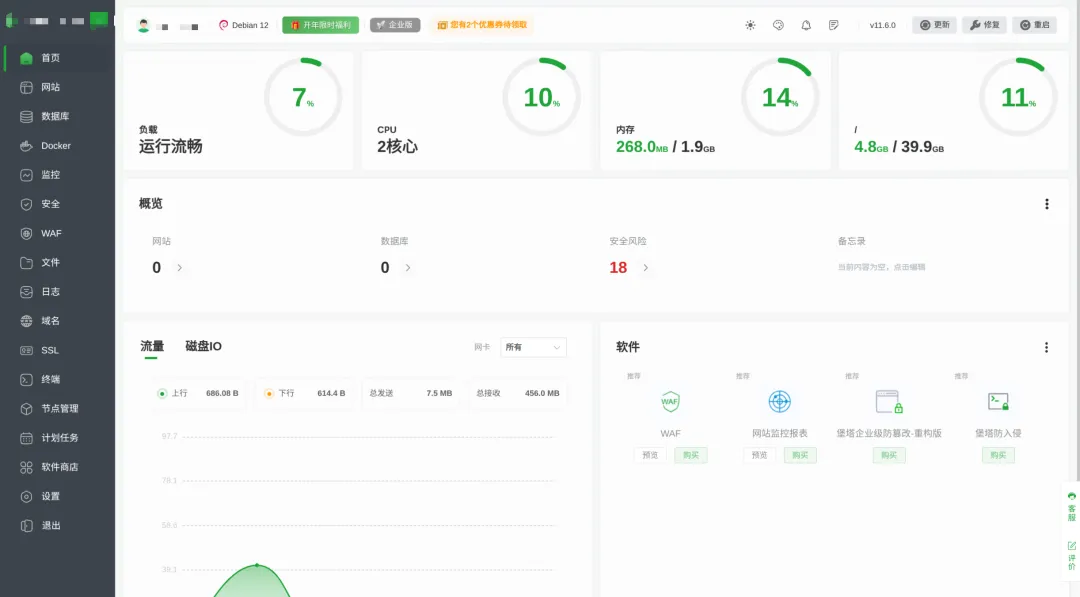Switch to the 磁盘IO tab
The width and height of the screenshot is (1080, 597).
point(203,346)
